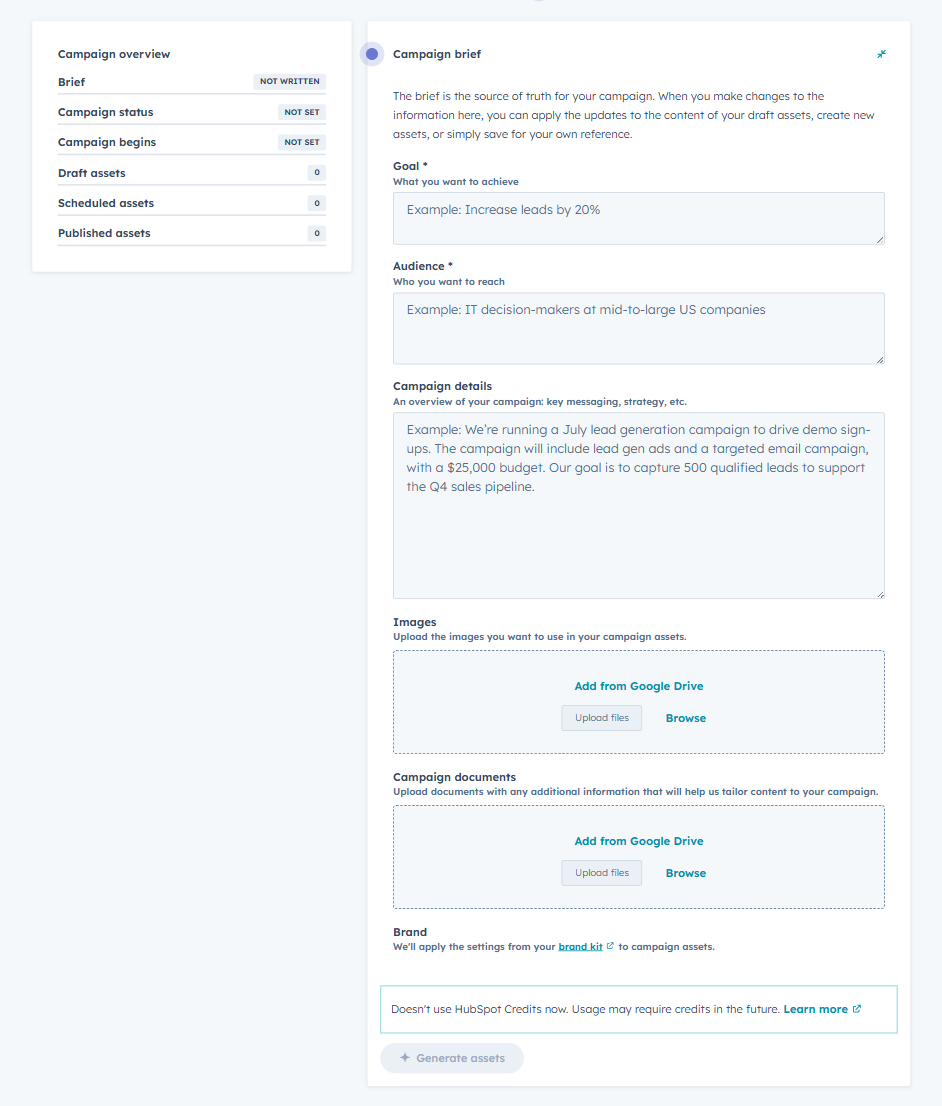Select Campaign status in the overview sidebar
Viewport: 942px width, 1106px height.
pyautogui.click(x=106, y=112)
